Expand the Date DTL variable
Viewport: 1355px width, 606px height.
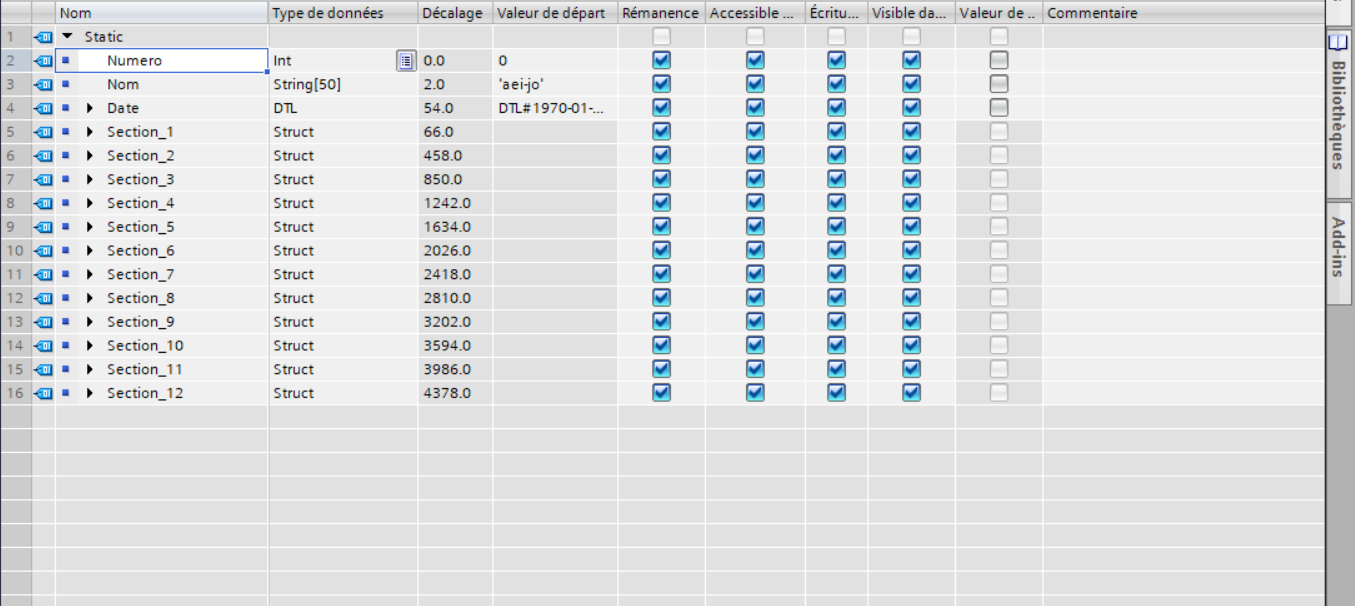point(90,108)
